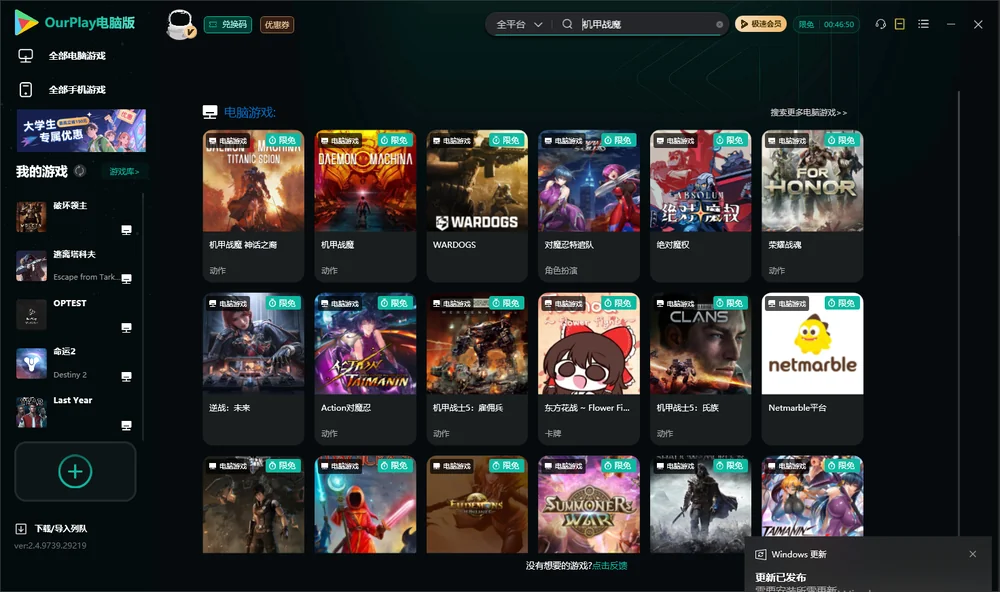Refresh the 我的游戏 list icon
This screenshot has width=1000, height=592.
80,171
